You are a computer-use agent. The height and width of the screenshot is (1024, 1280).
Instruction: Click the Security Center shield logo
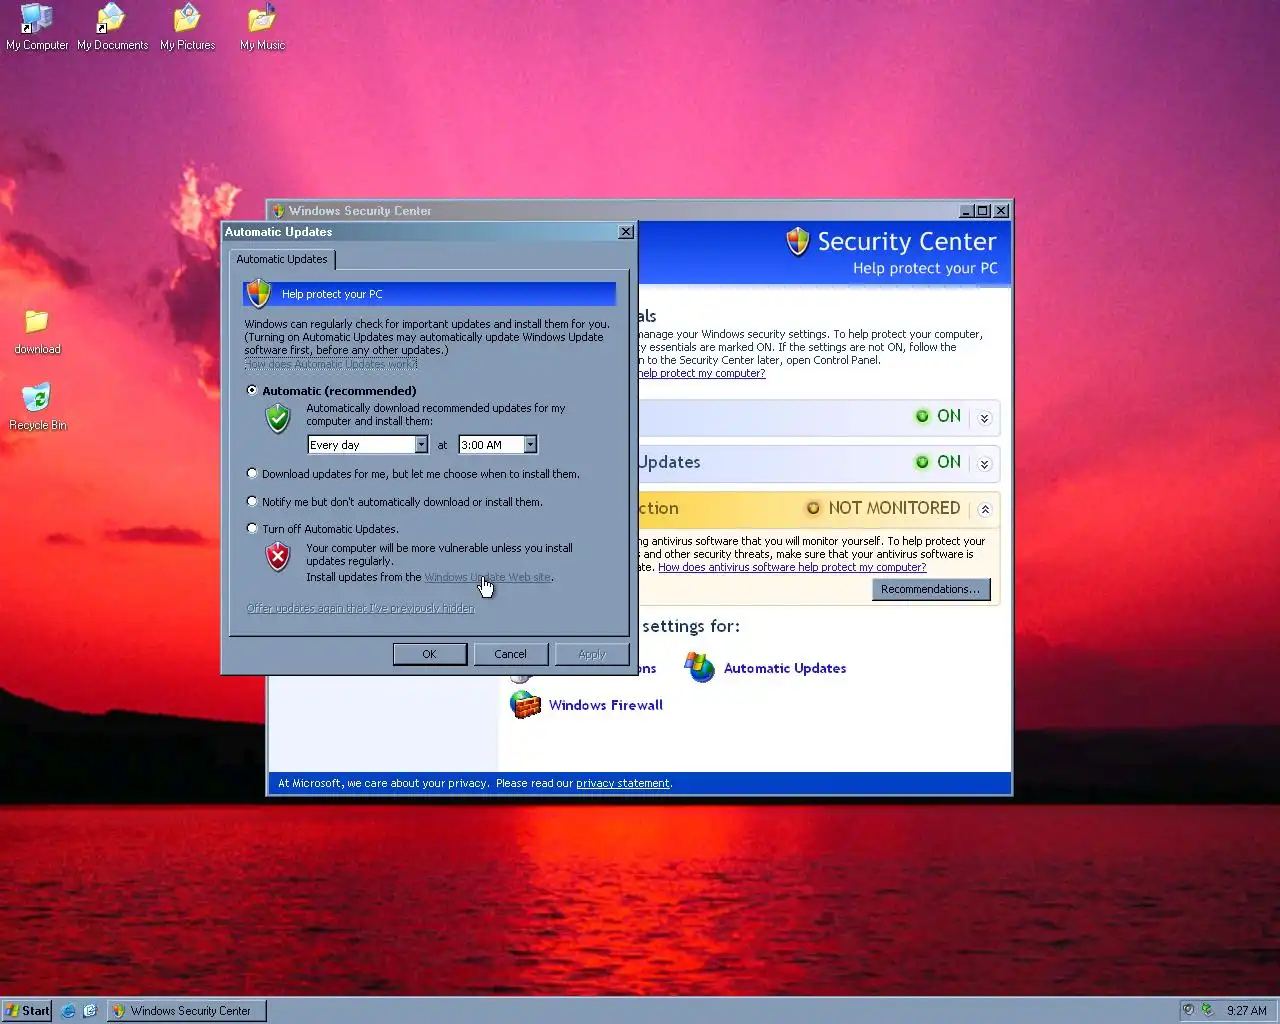click(797, 241)
